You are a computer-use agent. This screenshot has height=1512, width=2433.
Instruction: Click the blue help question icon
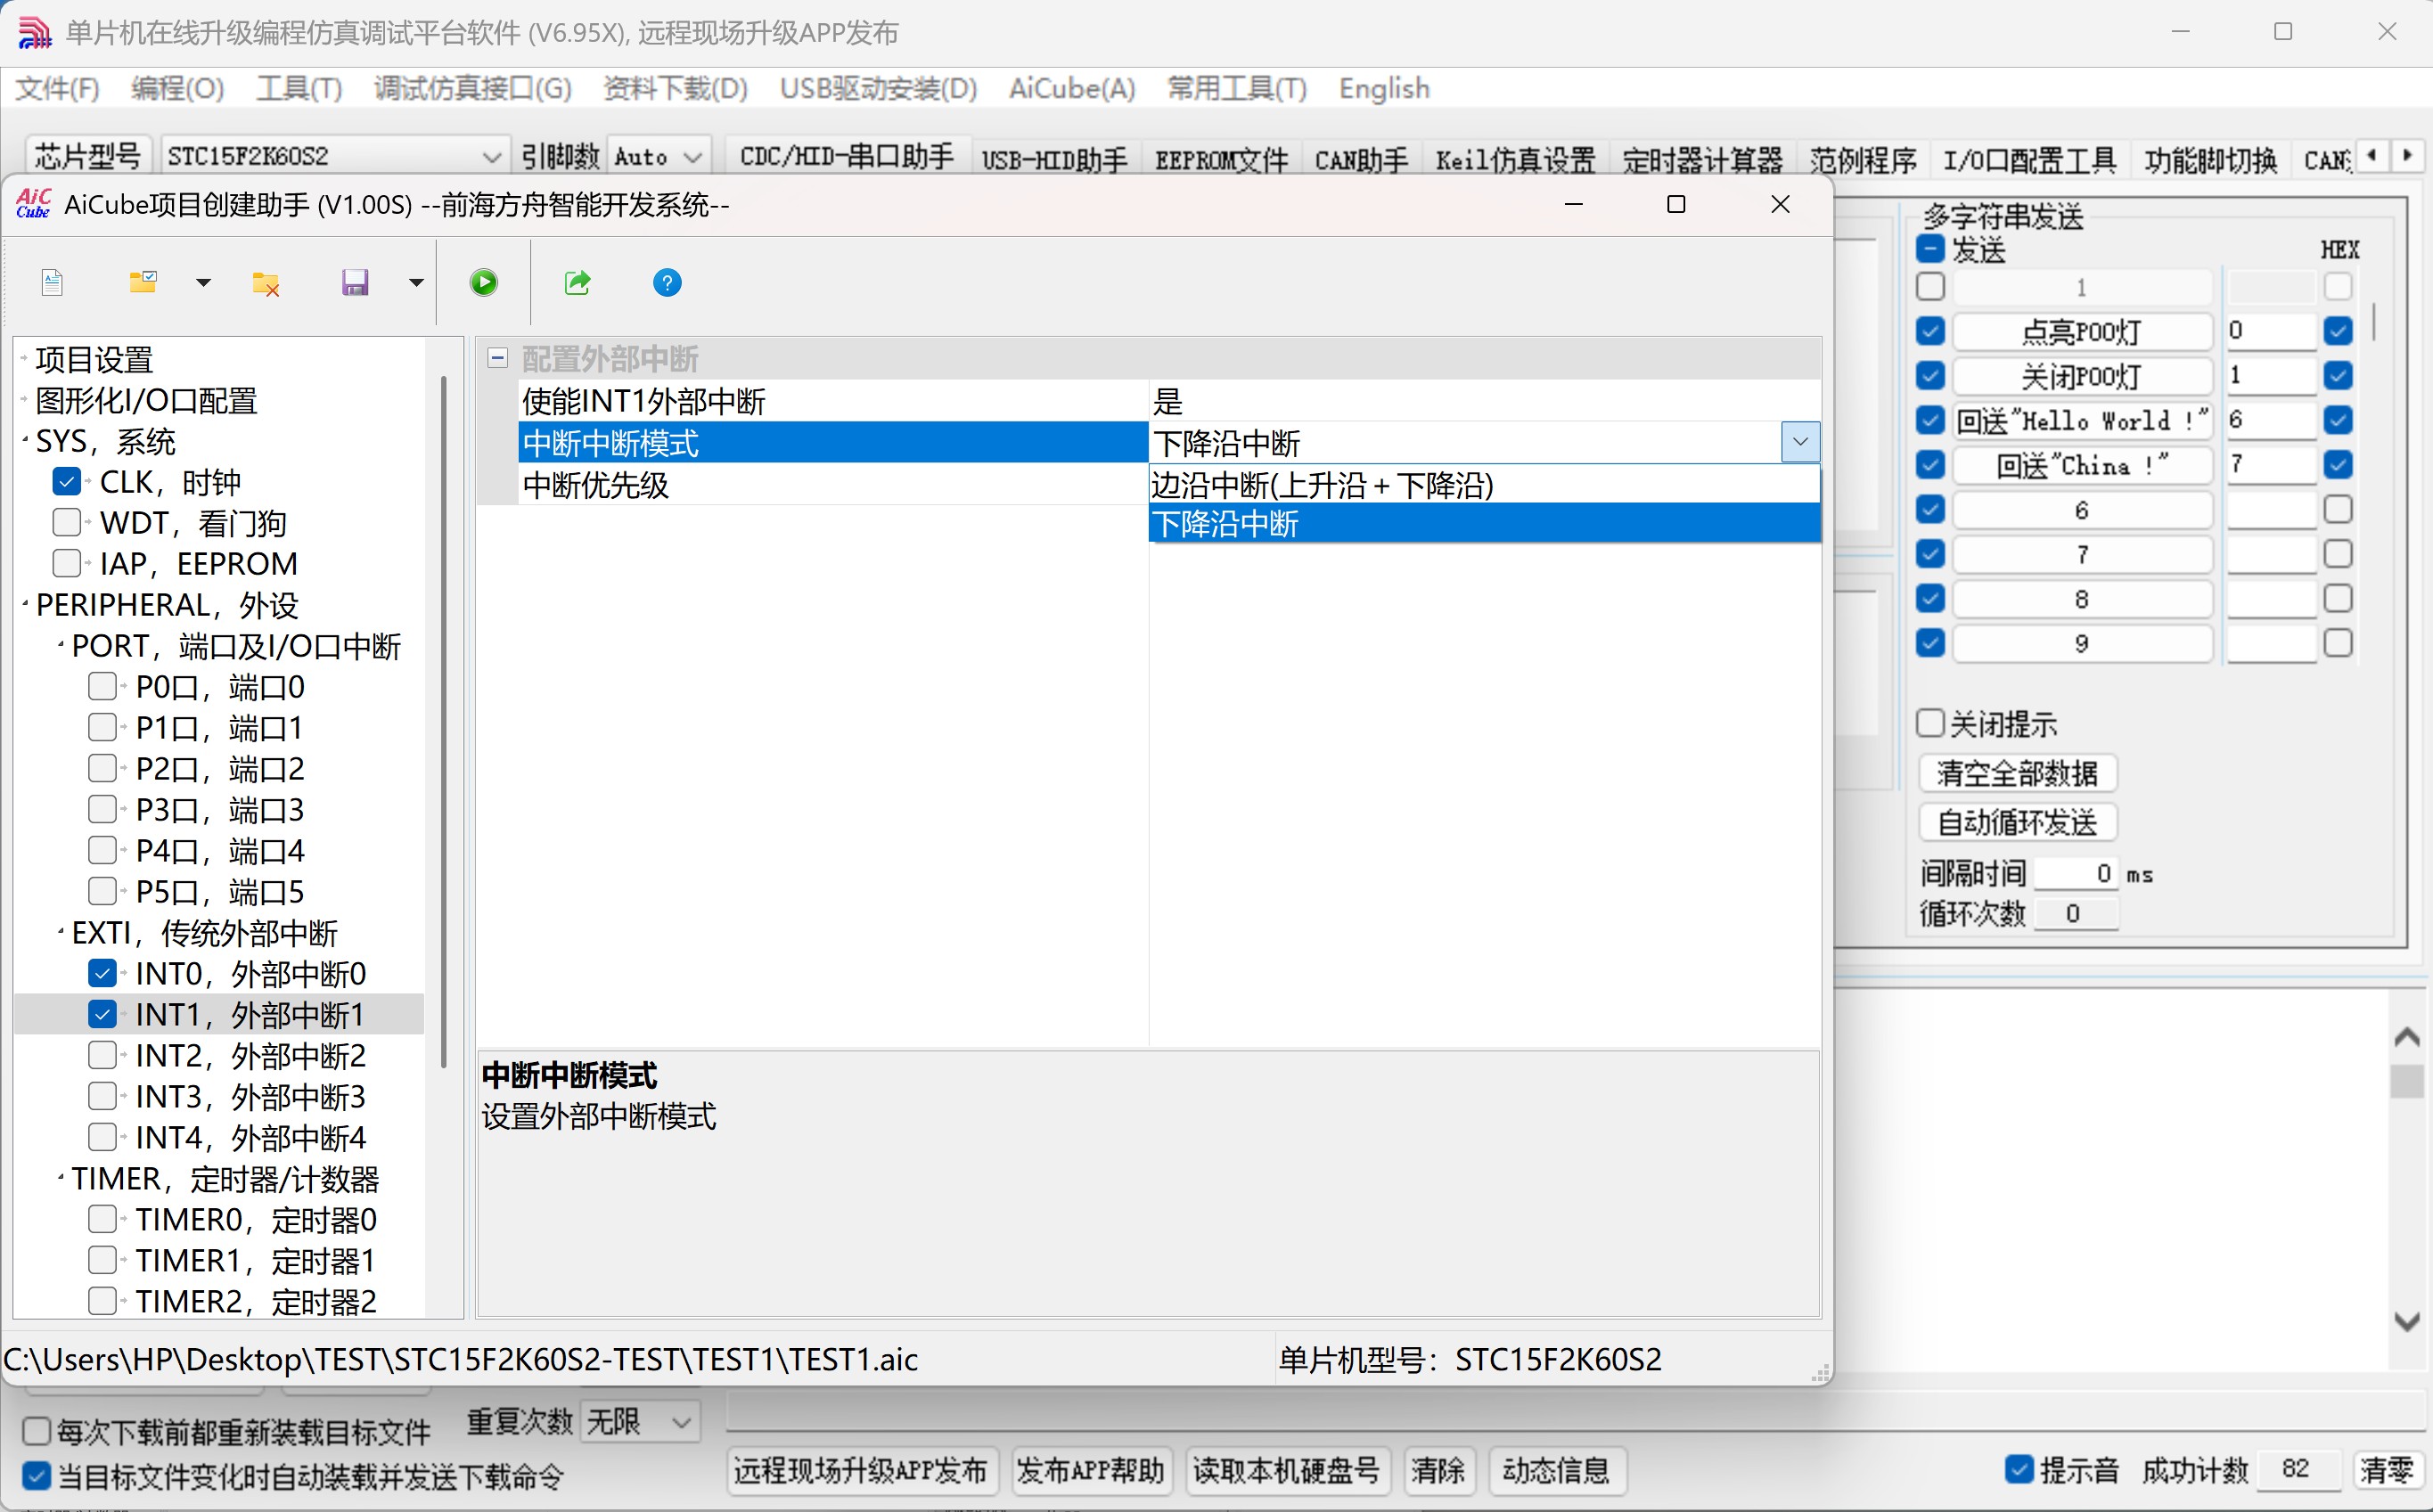pyautogui.click(x=667, y=283)
